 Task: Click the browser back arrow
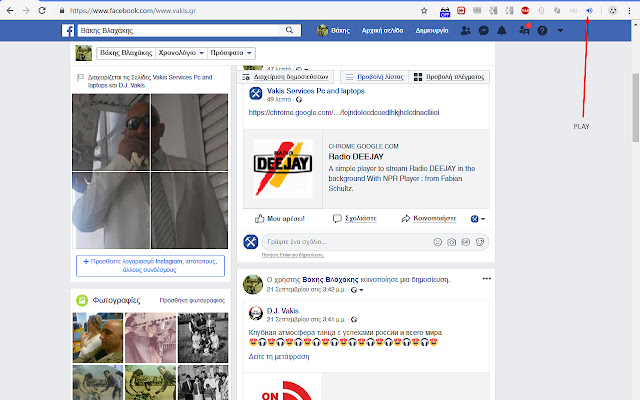click(x=10, y=11)
